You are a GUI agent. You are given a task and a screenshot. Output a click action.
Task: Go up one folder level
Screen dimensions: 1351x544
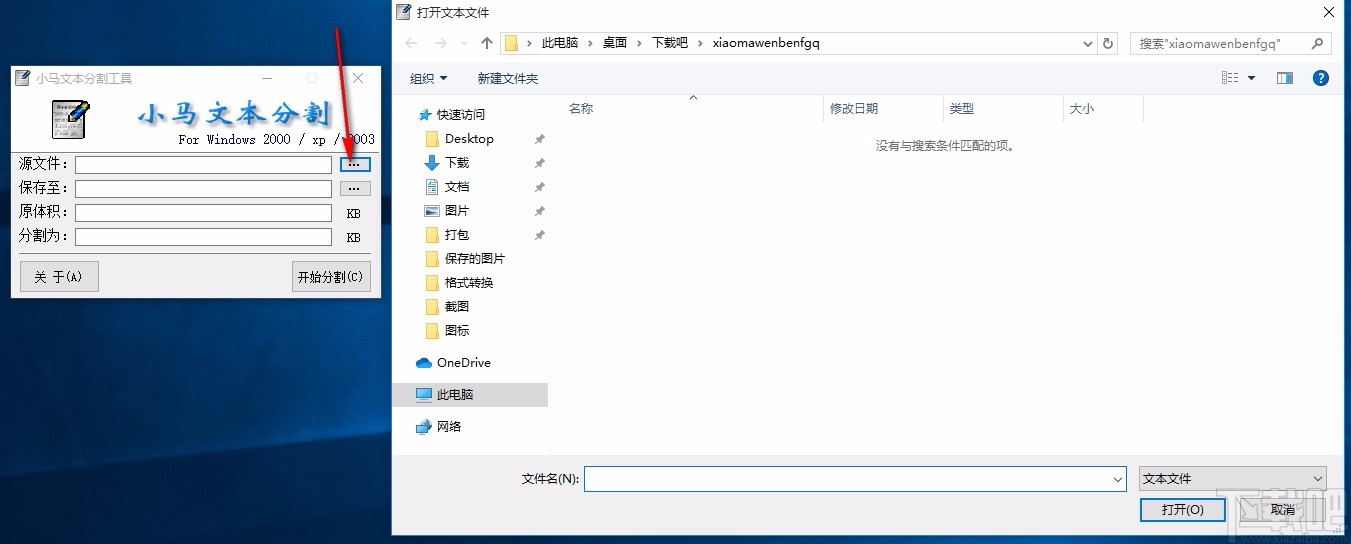[487, 43]
